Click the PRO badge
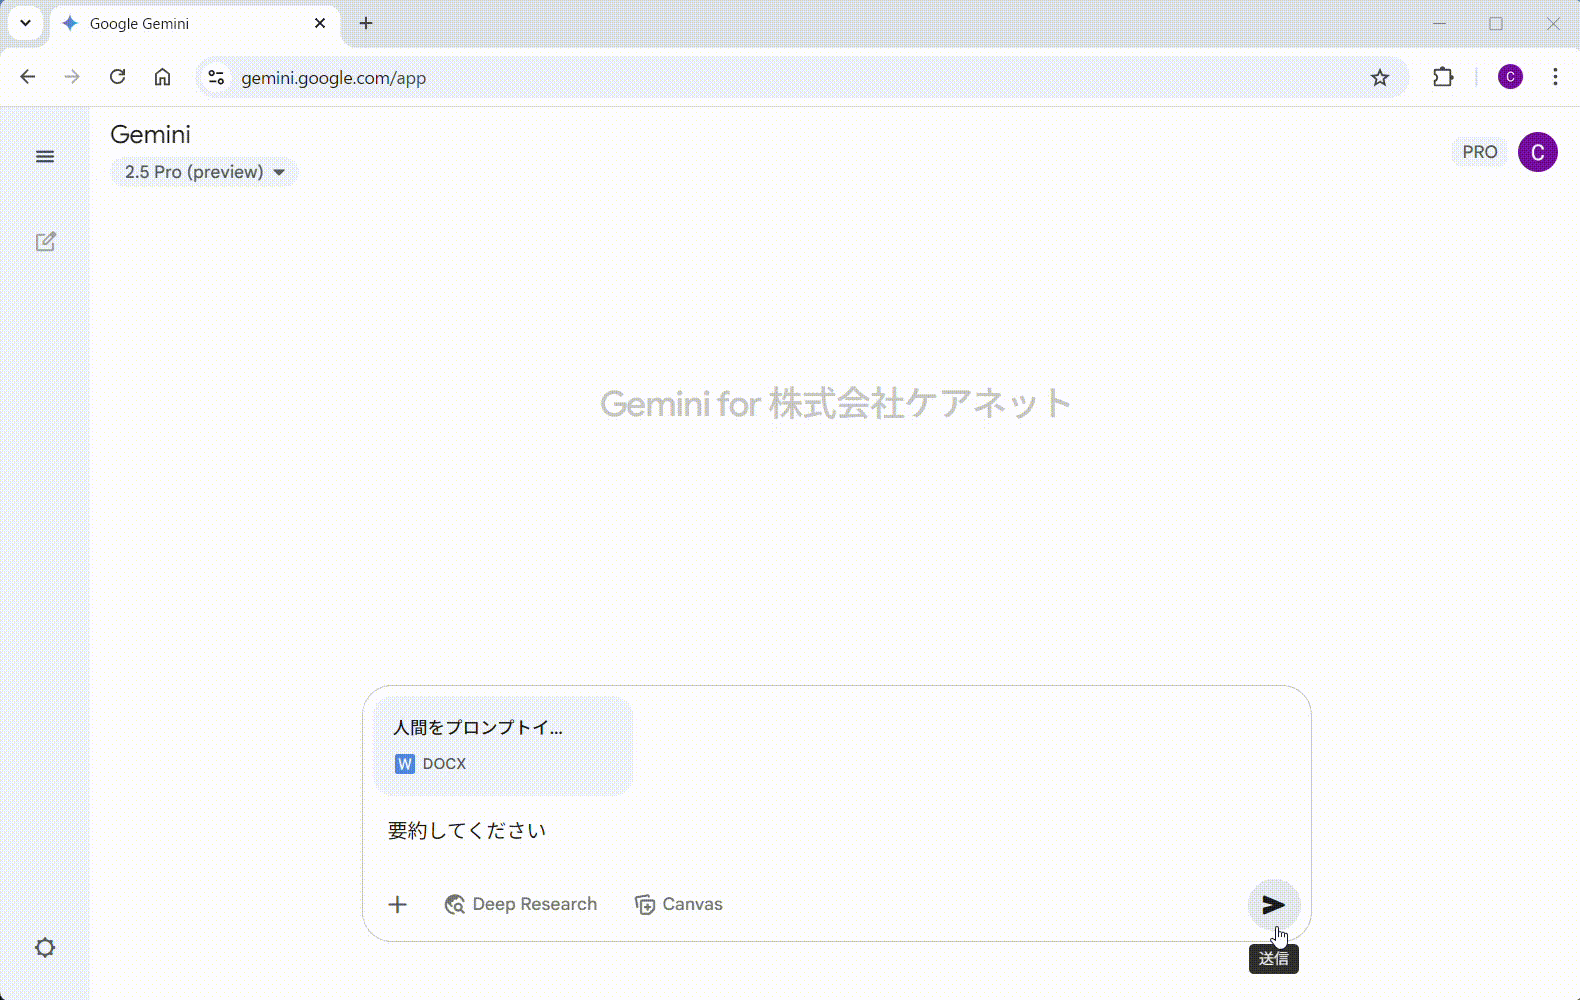 1479,152
